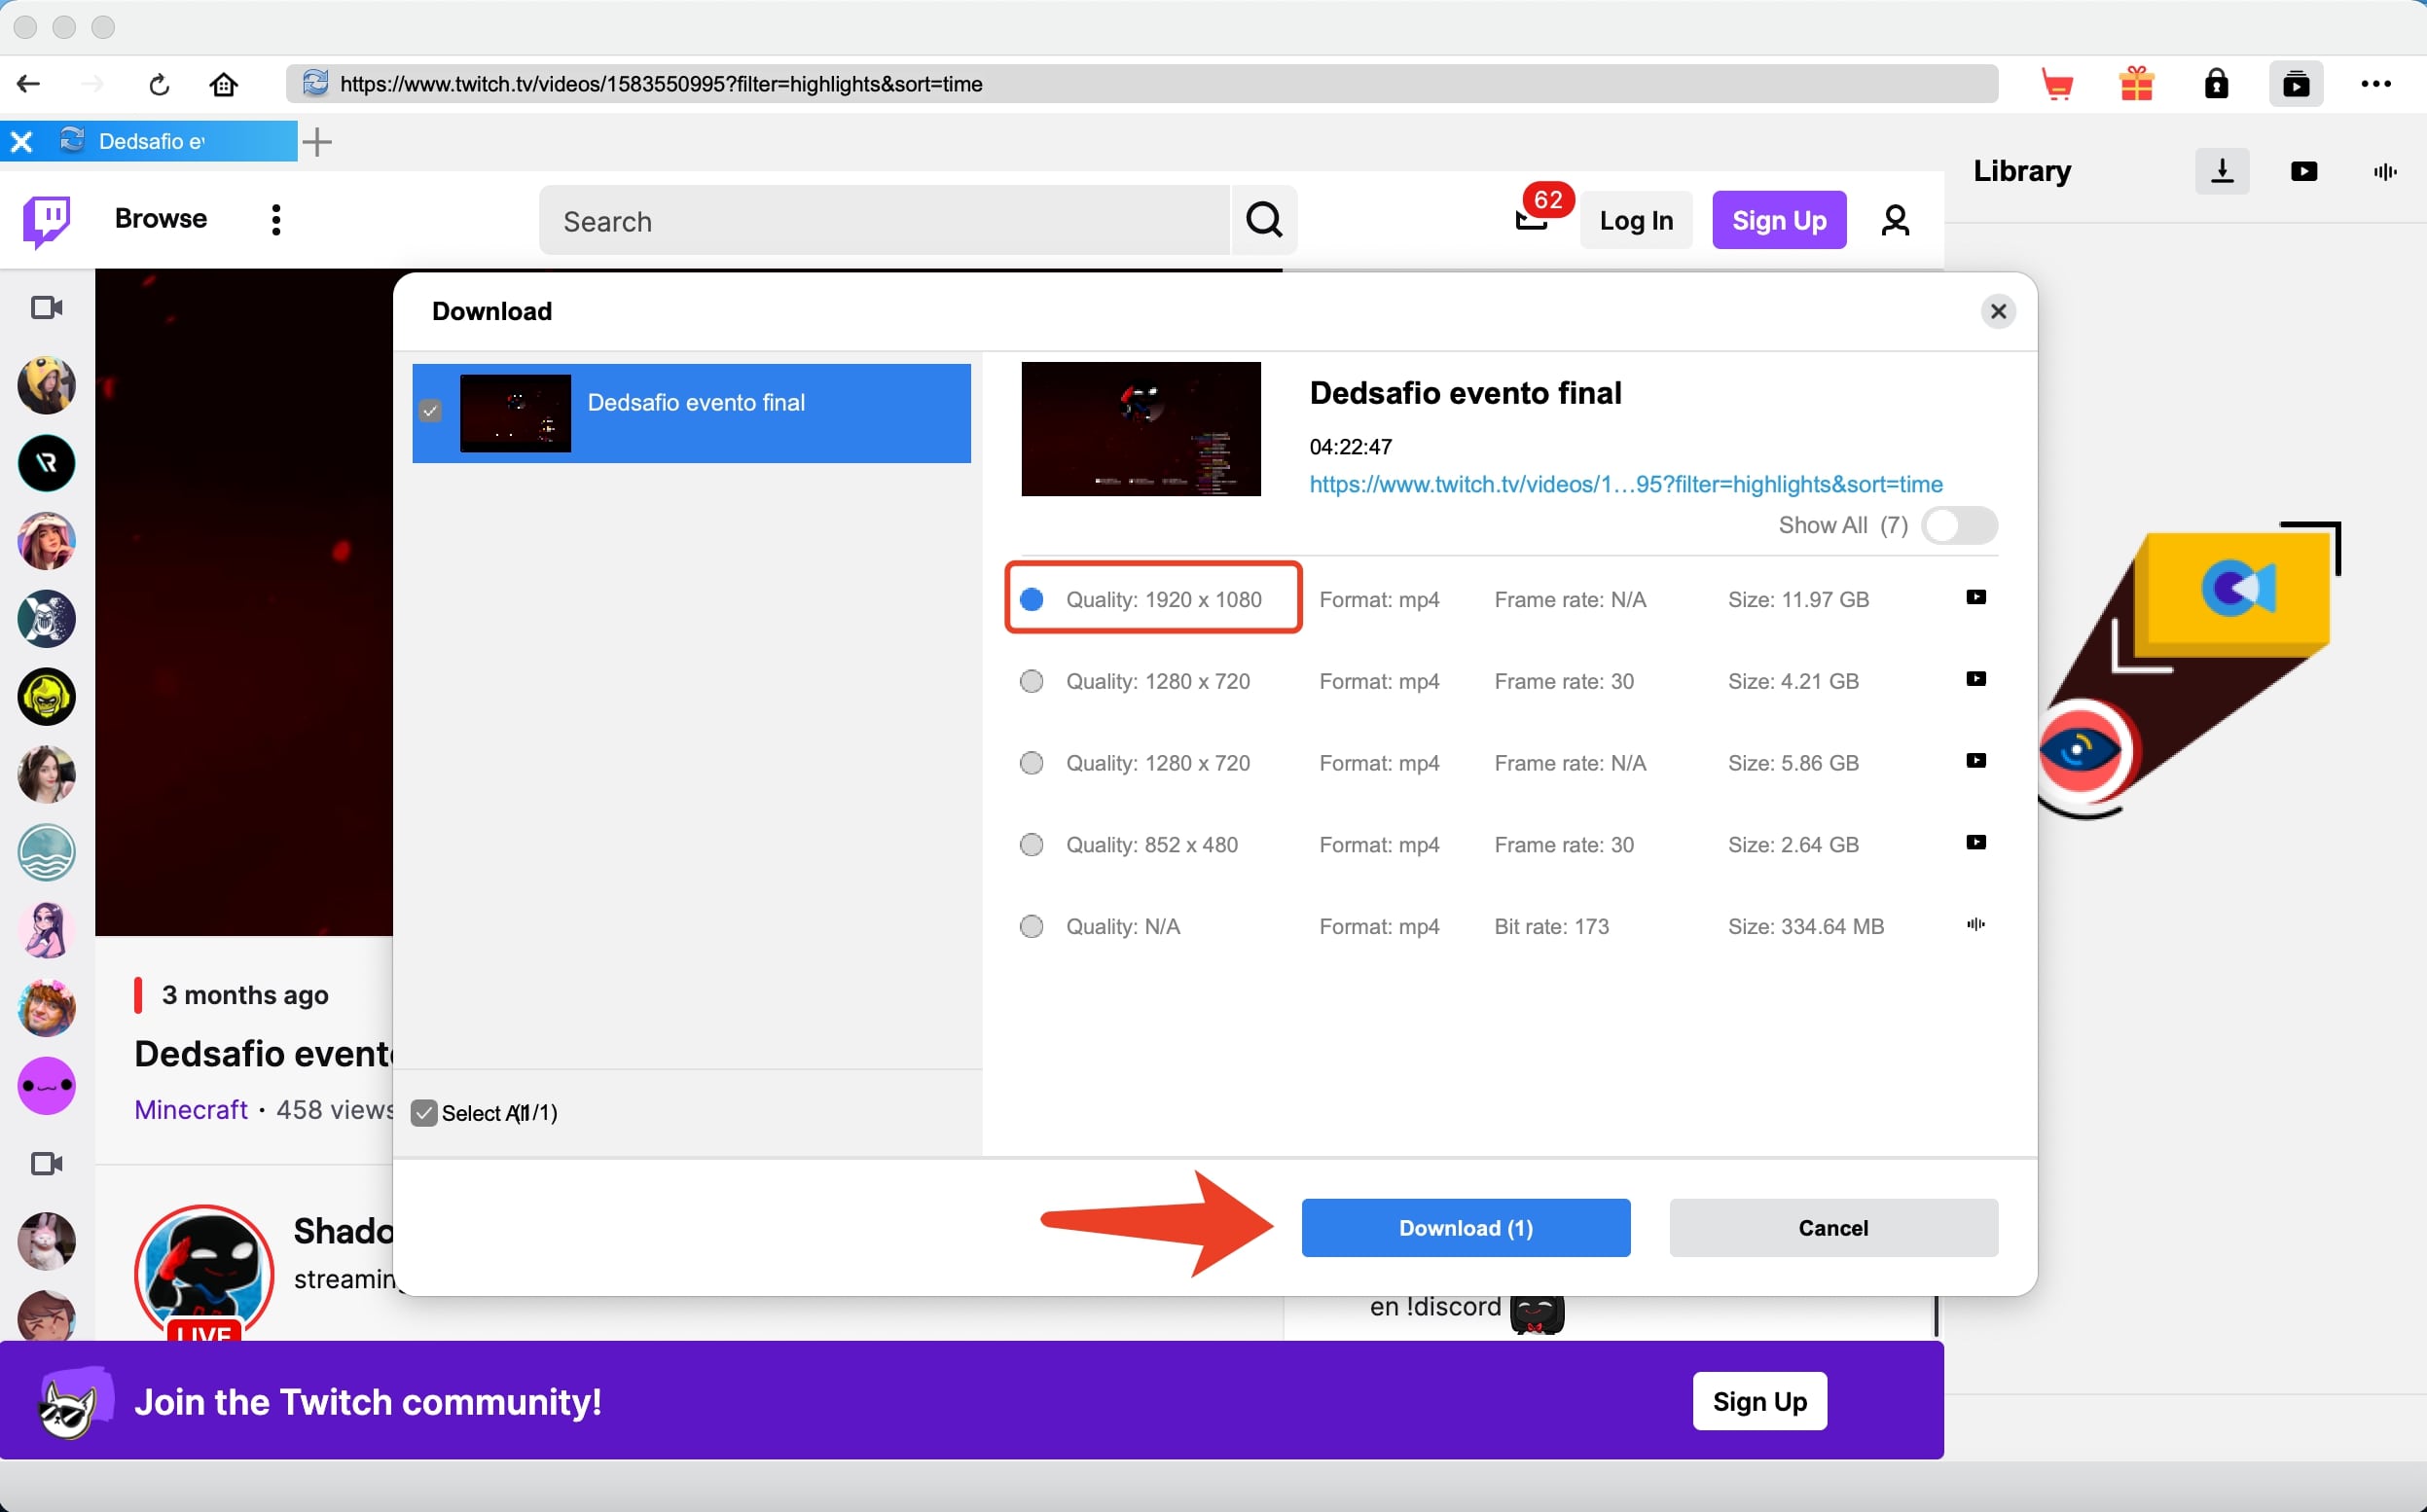The height and width of the screenshot is (1512, 2427).
Task: Reload the current page
Action: [x=159, y=85]
